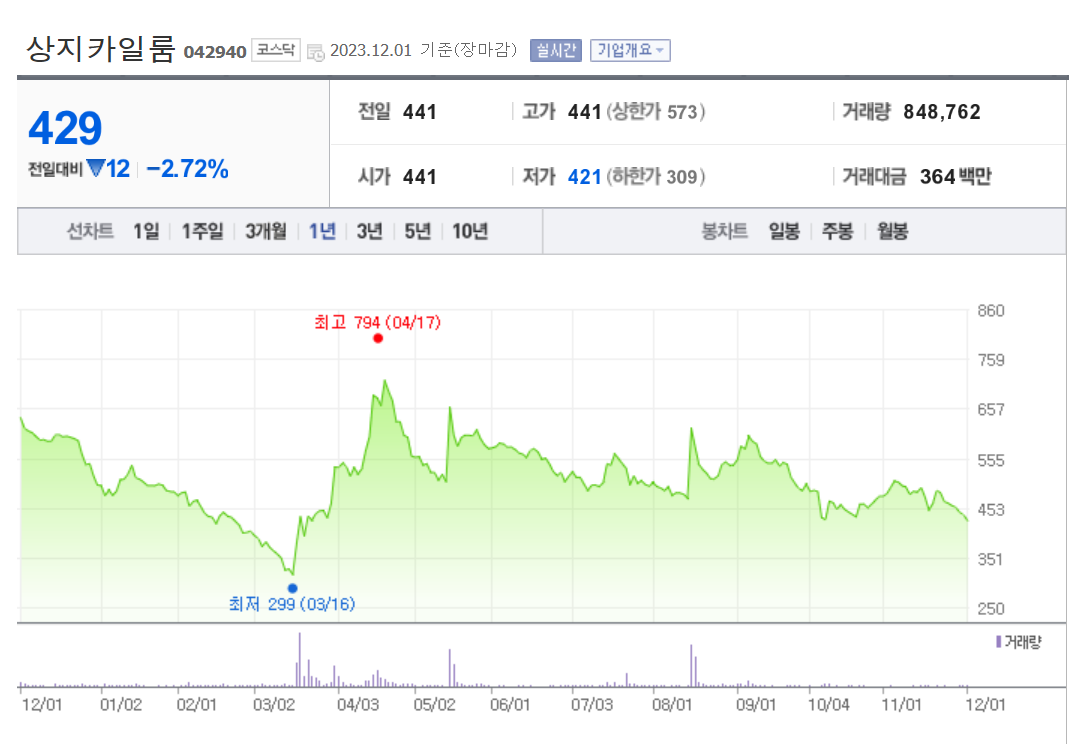The height and width of the screenshot is (744, 1069).
Task: Click the calendar clock icon beside the date
Action: click(316, 53)
